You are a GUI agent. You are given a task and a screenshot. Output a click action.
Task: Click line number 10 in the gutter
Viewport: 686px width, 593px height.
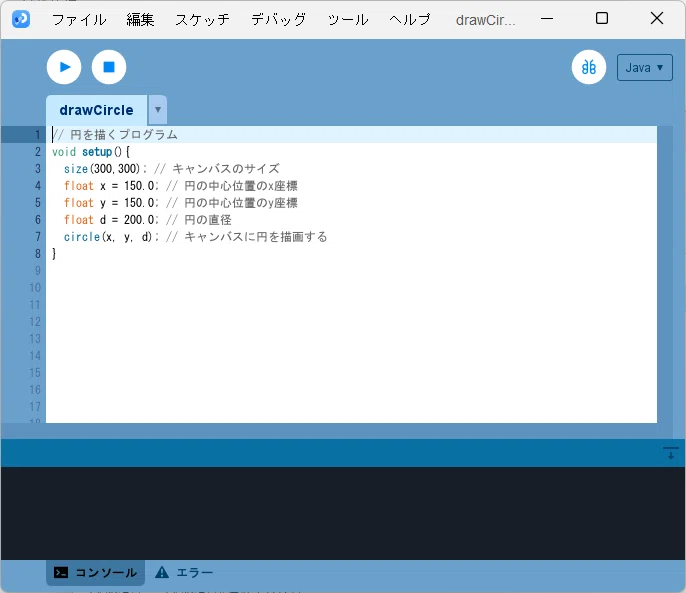[x=35, y=288]
